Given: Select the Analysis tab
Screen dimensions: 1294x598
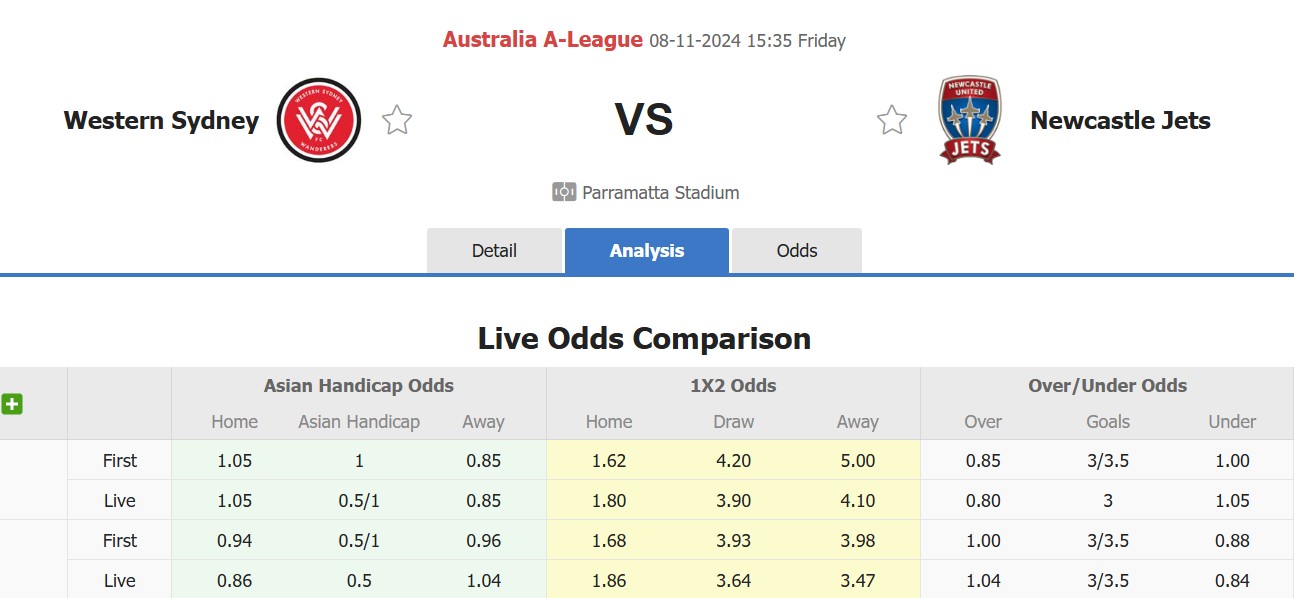Looking at the screenshot, I should [646, 250].
